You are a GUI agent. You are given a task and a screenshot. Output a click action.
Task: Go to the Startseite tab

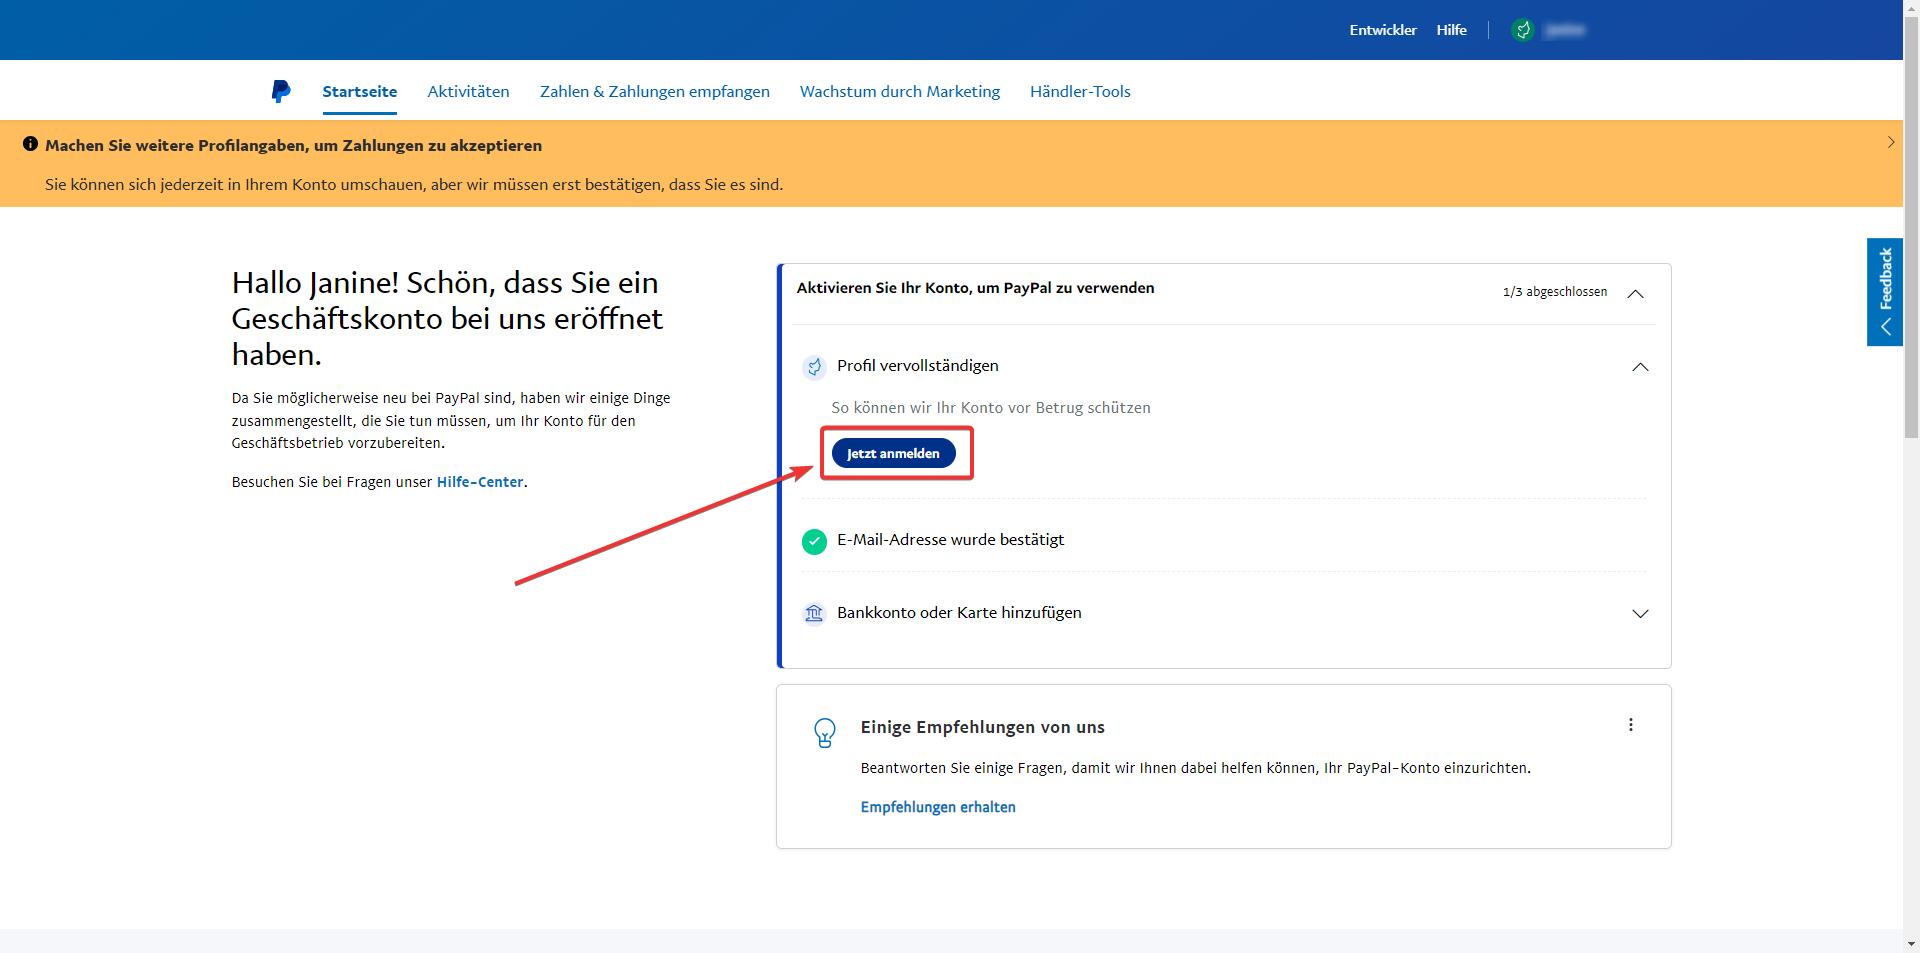(360, 91)
